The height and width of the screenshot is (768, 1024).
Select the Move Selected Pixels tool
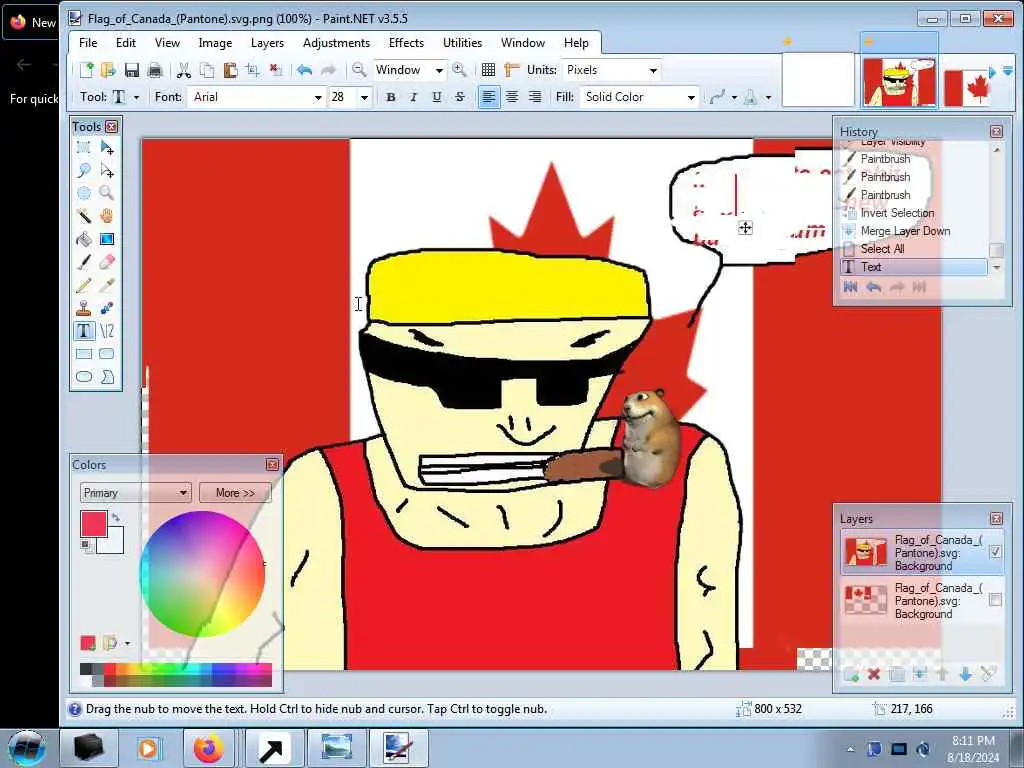point(107,148)
